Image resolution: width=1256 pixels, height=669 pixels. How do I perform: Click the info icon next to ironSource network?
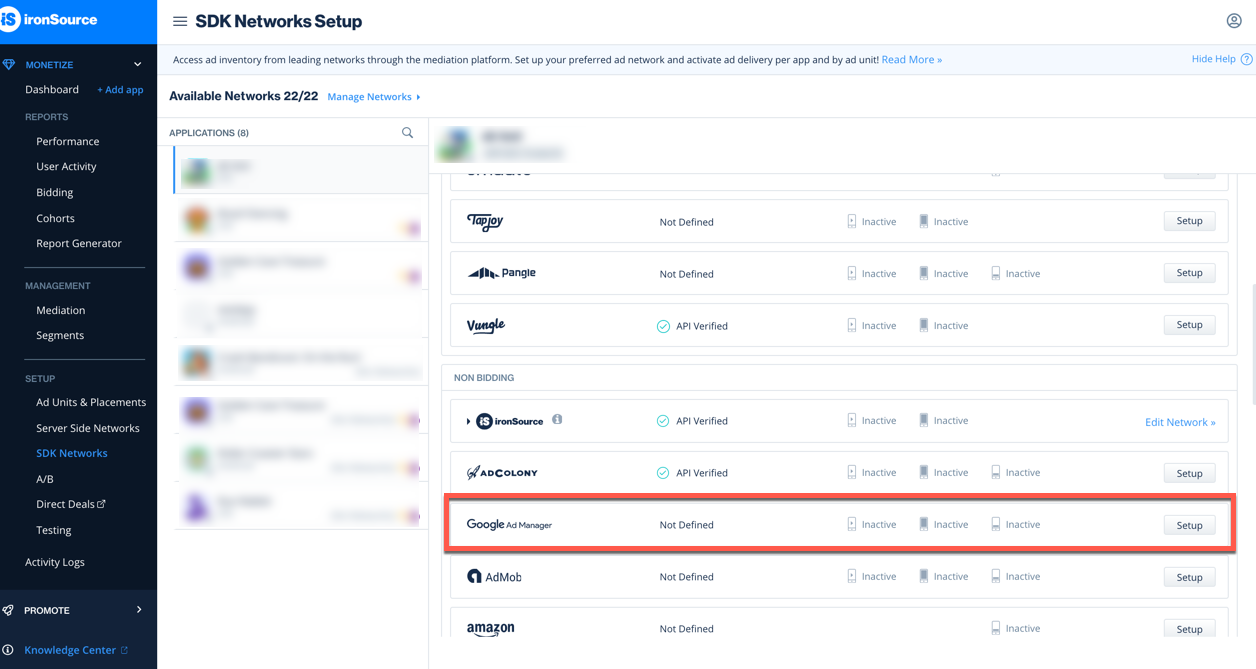tap(557, 420)
